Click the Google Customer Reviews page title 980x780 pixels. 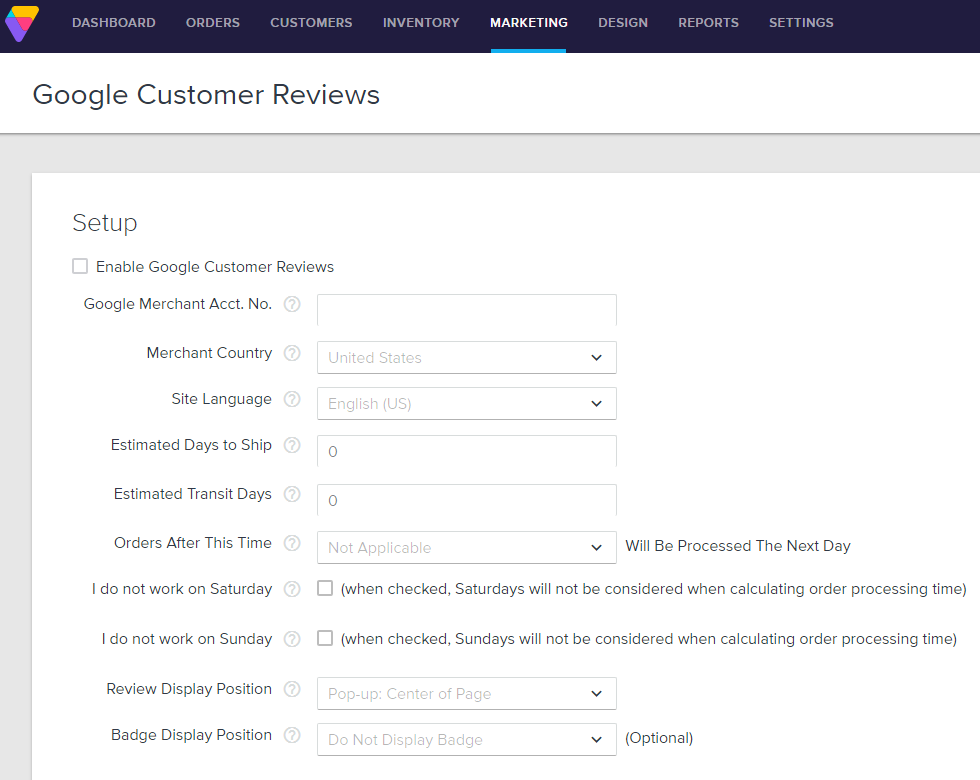tap(206, 95)
